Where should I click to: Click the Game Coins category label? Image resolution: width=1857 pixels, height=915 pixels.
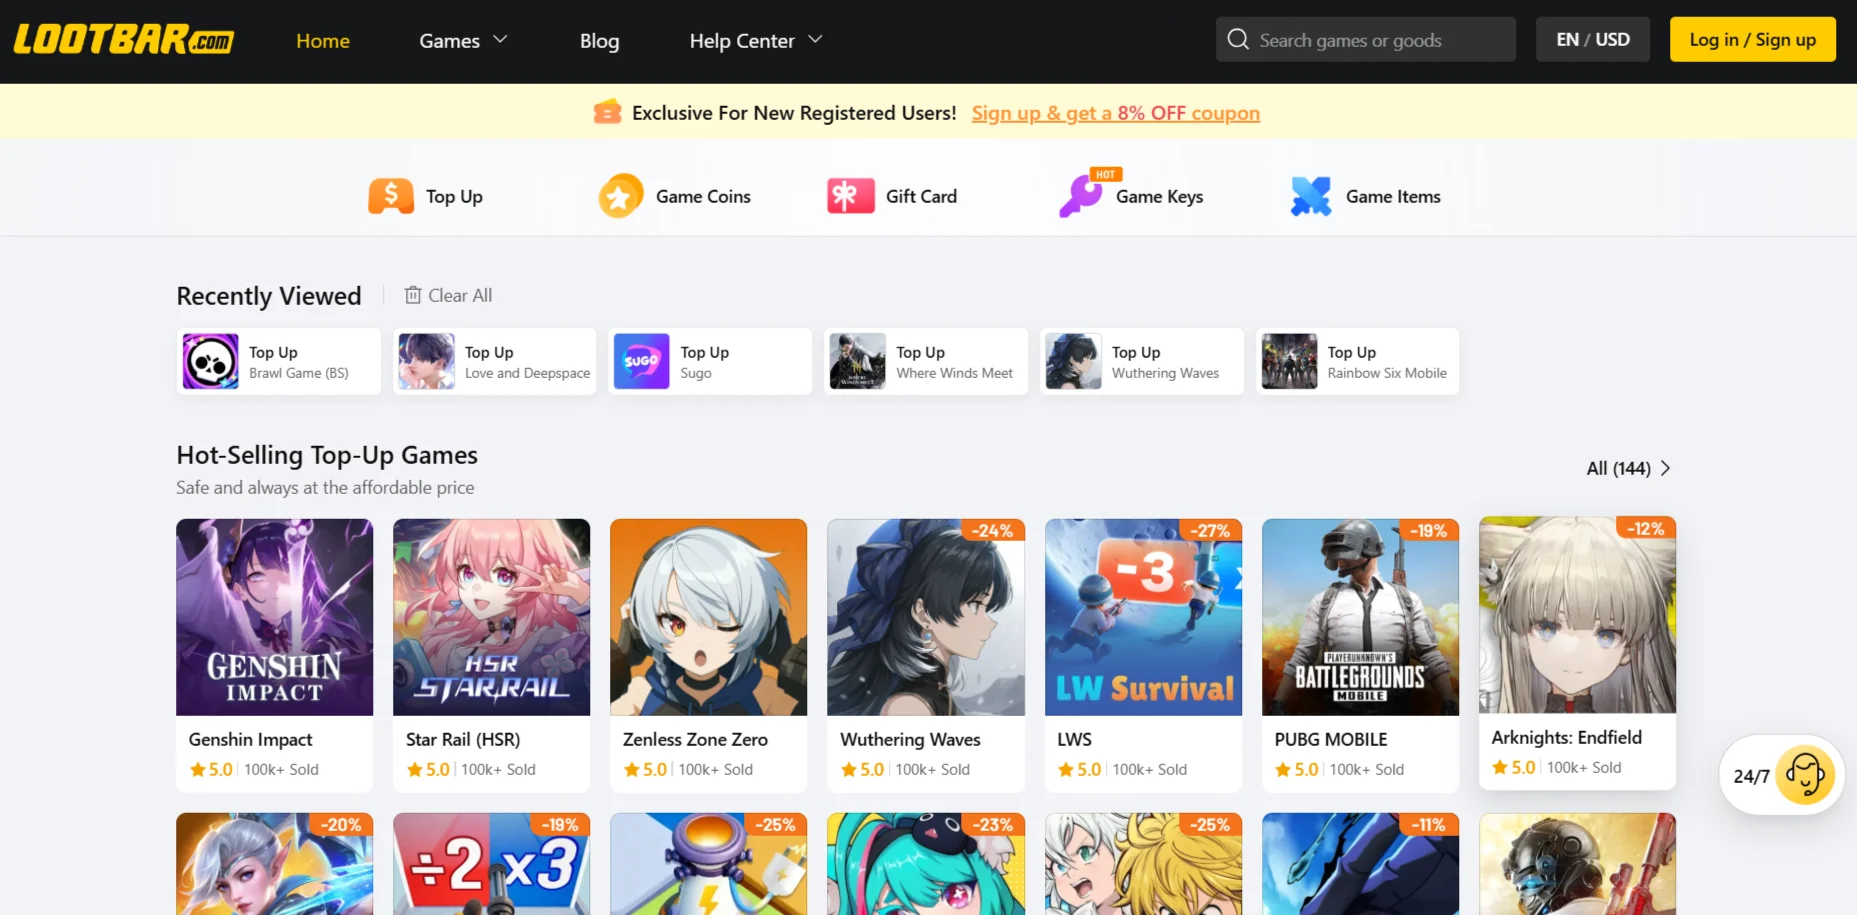(703, 197)
